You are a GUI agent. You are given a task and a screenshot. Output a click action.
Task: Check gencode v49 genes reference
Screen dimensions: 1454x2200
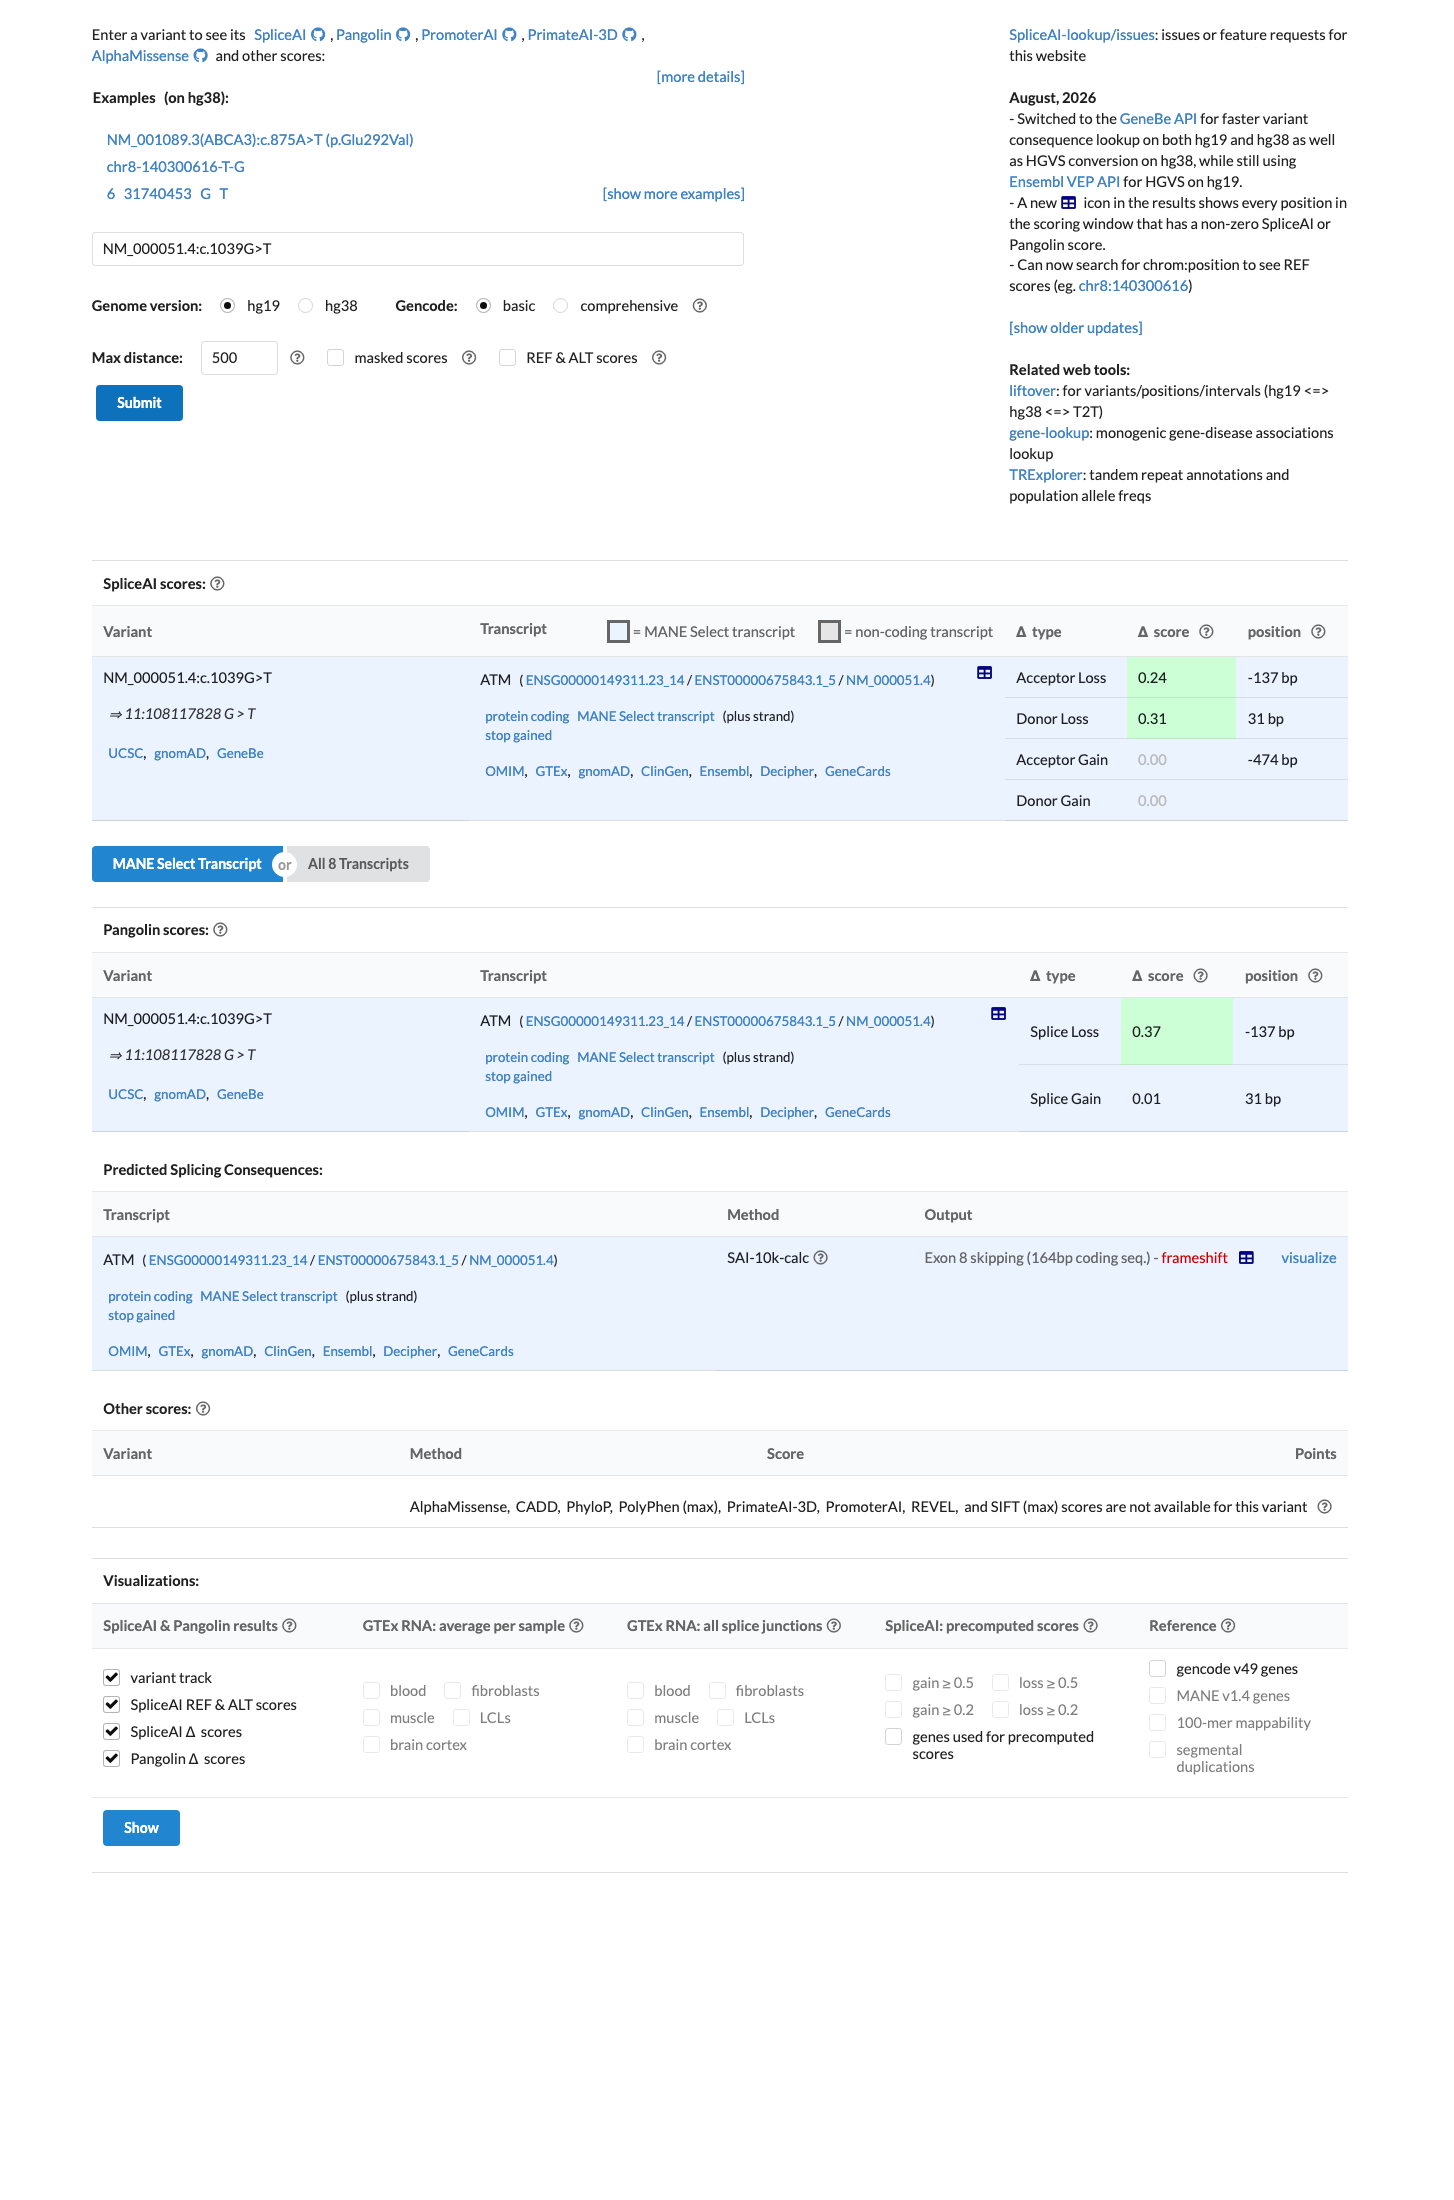(x=1158, y=1669)
